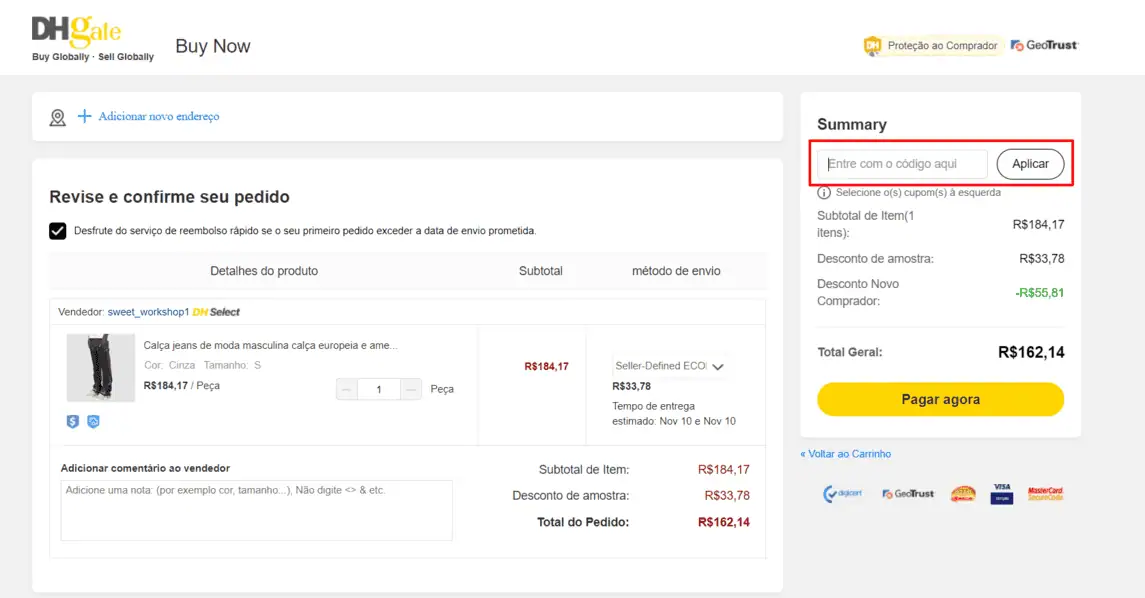This screenshot has width=1145, height=598.
Task: Click the Total do Pedido value R$162,14
Action: point(723,522)
